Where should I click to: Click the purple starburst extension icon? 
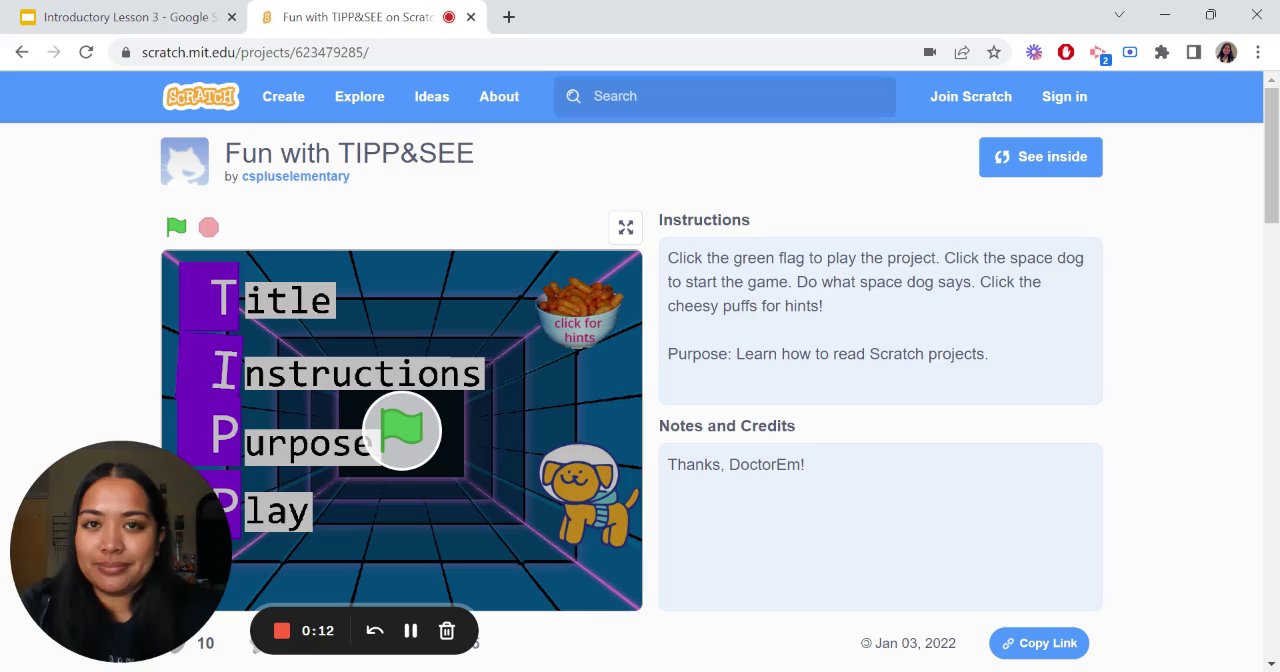point(1034,52)
